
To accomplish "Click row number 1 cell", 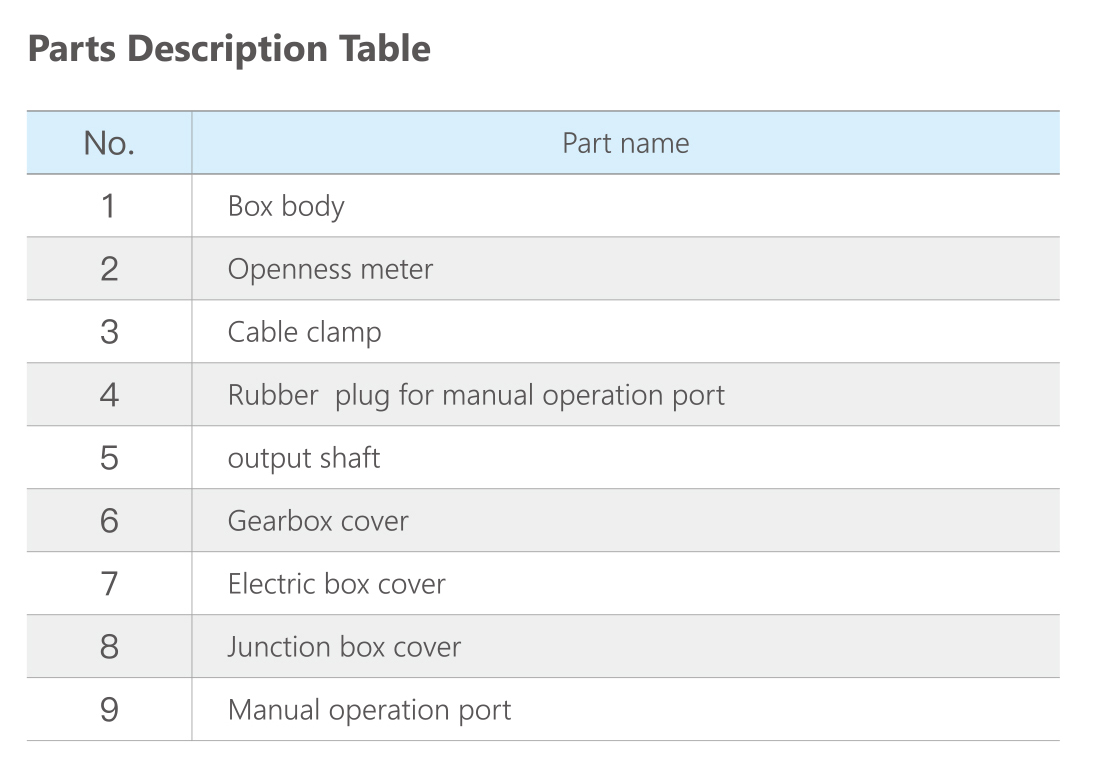I will 109,206.
